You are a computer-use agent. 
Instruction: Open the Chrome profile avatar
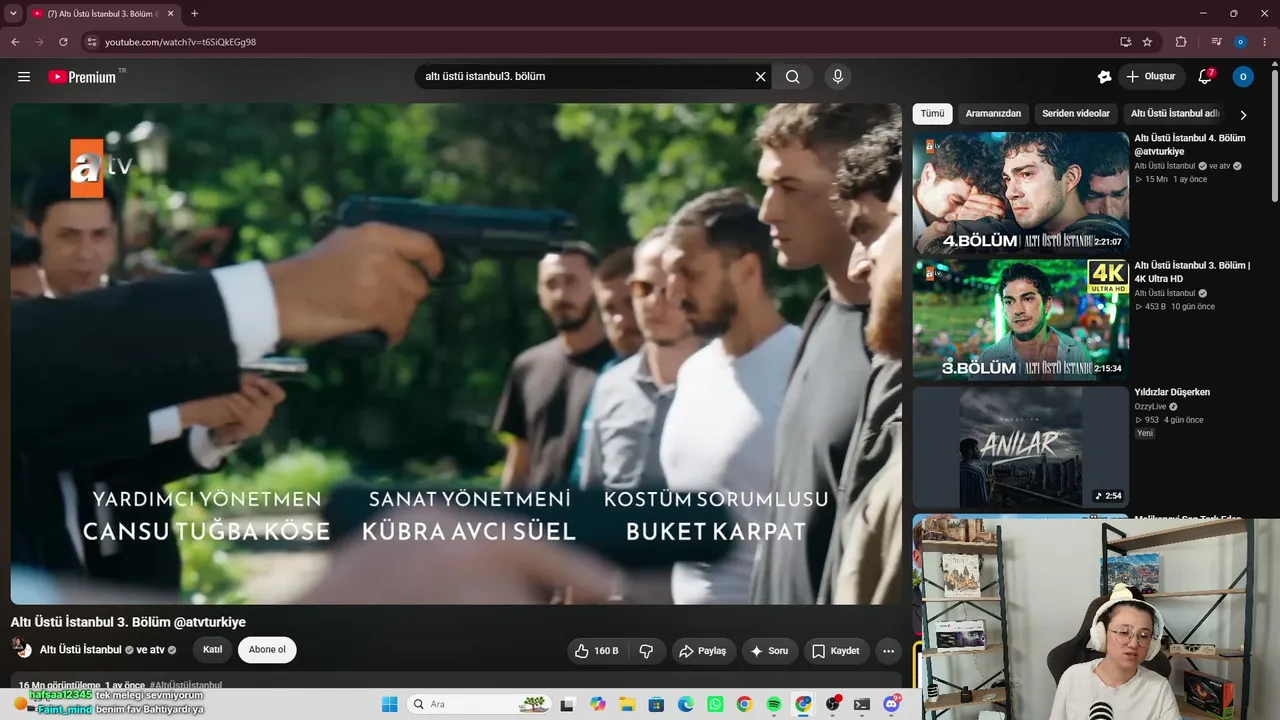click(1241, 42)
